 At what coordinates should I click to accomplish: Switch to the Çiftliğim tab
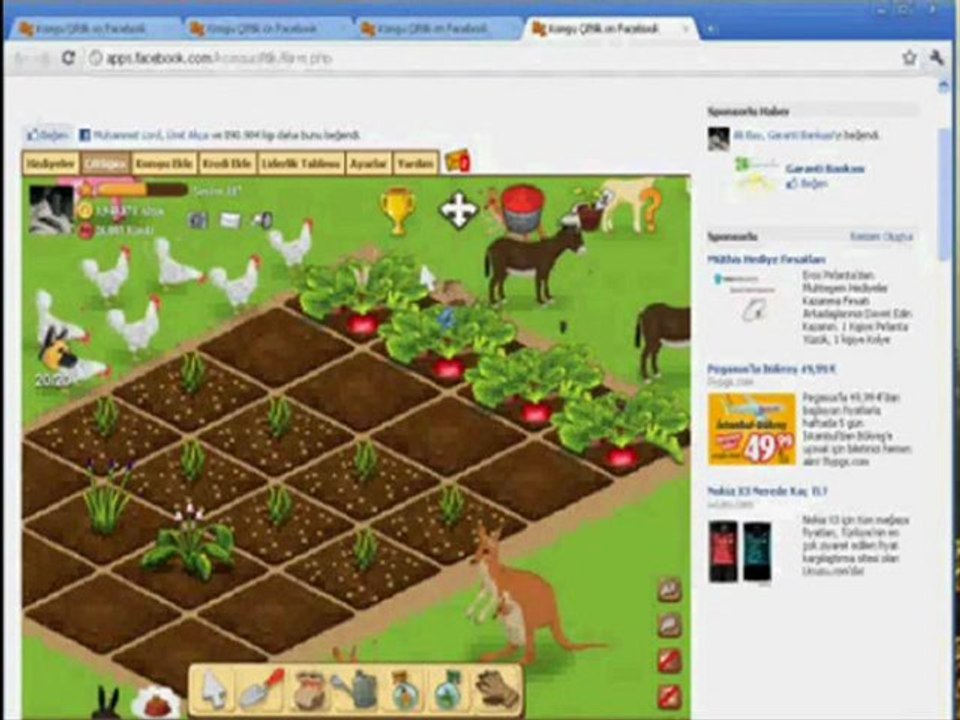coord(105,163)
